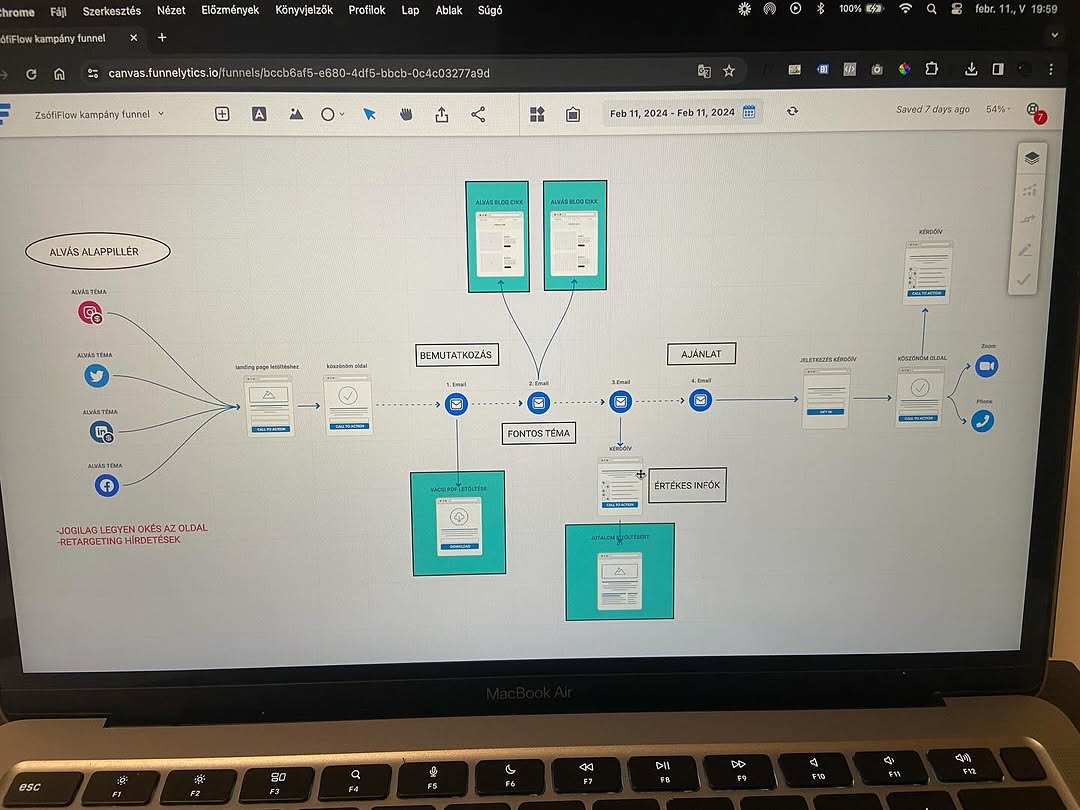
Task: Click the Export upload icon in the toolbar
Action: point(441,114)
